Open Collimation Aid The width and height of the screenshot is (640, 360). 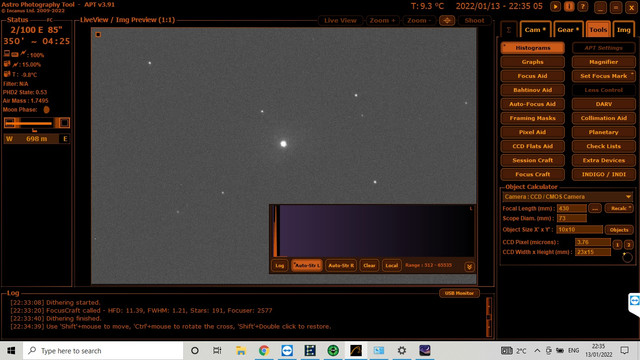coord(604,118)
